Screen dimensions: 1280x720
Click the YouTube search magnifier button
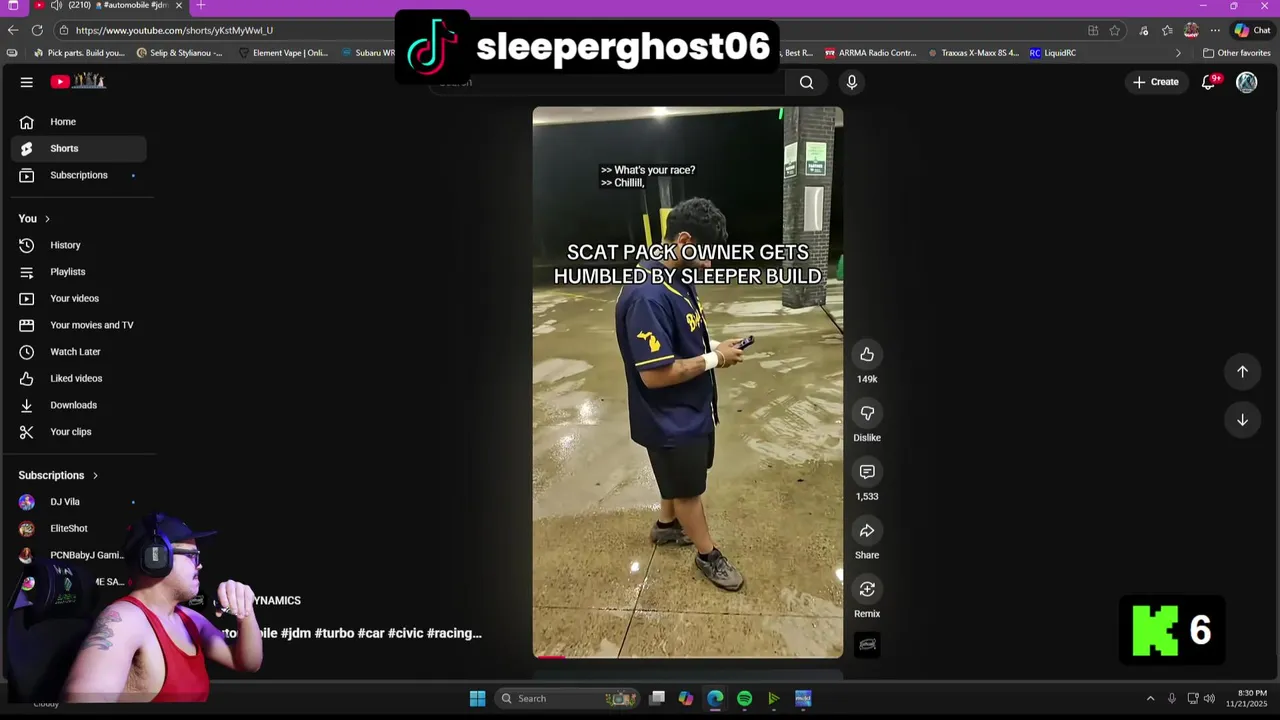806,82
